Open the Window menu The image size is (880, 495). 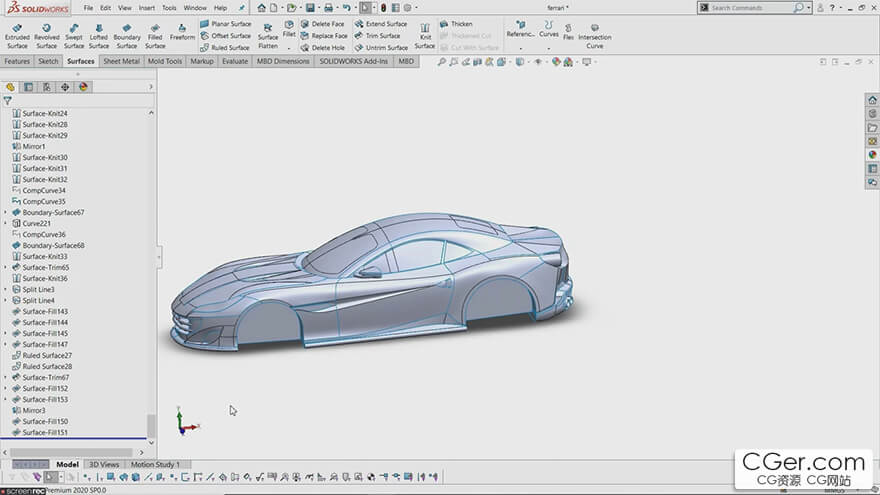(x=195, y=8)
